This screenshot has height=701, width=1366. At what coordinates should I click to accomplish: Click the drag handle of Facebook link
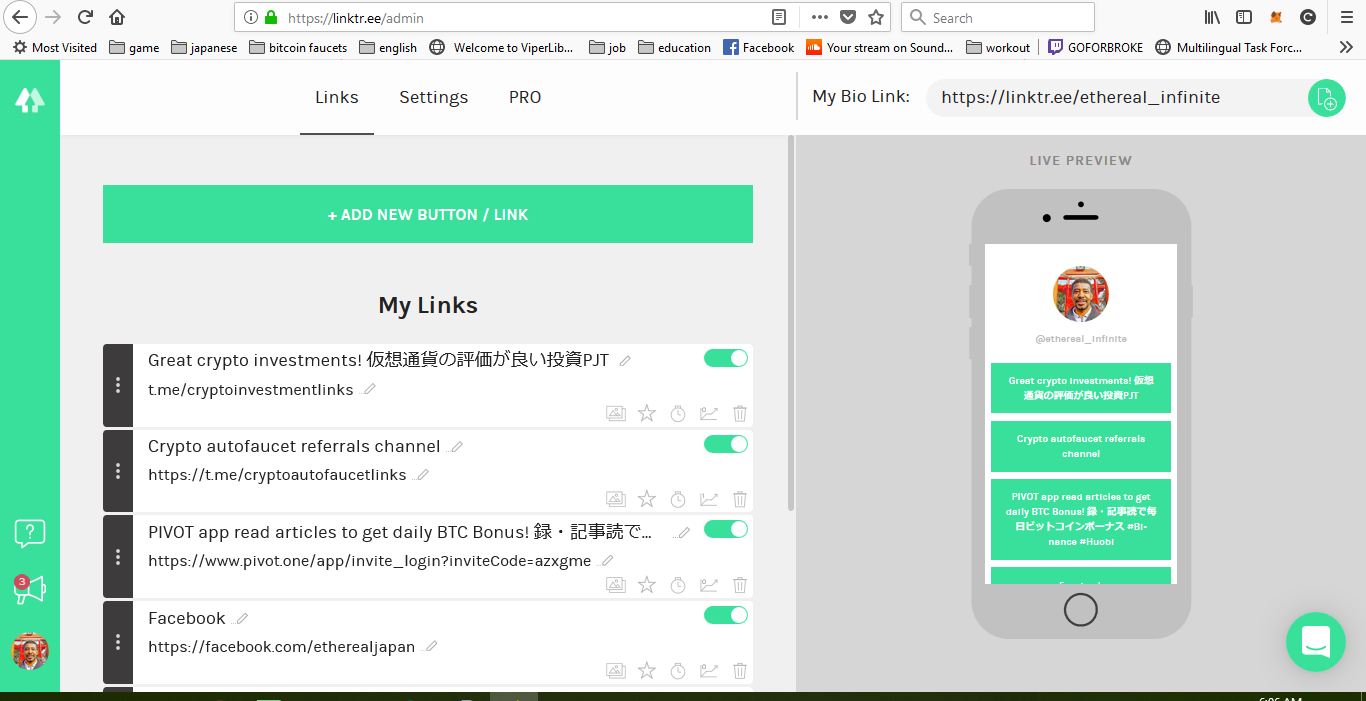point(118,642)
